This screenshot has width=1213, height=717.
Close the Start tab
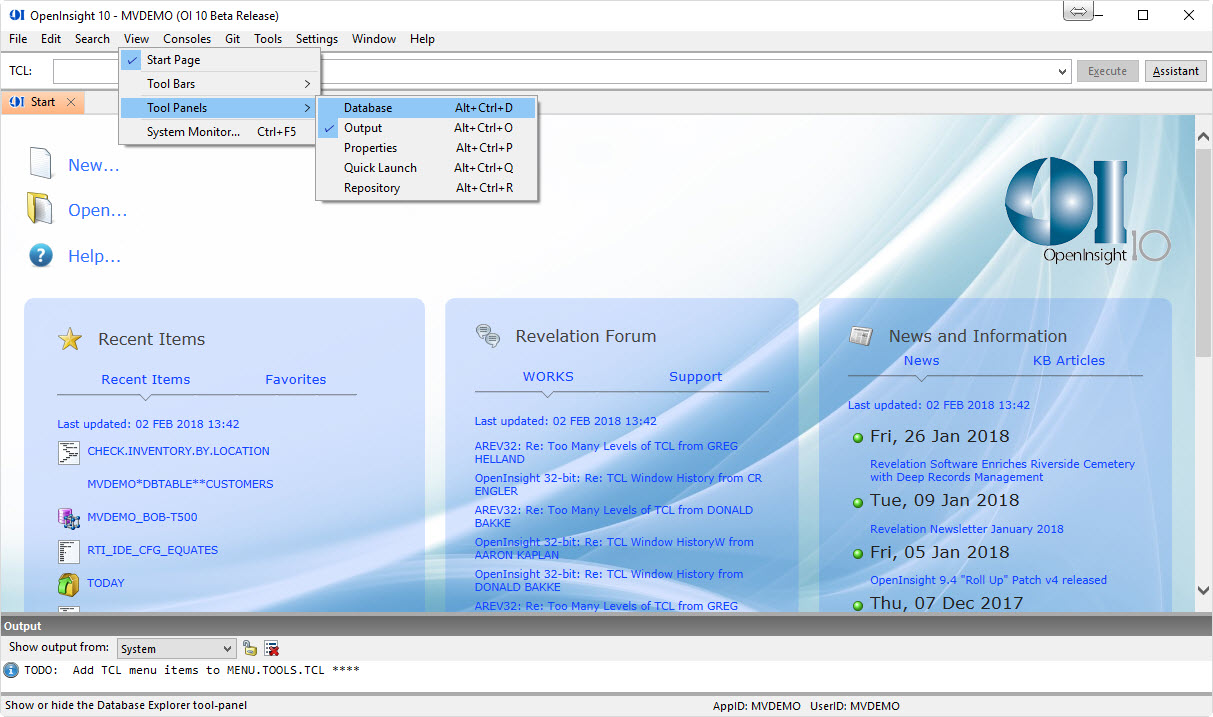tap(71, 102)
